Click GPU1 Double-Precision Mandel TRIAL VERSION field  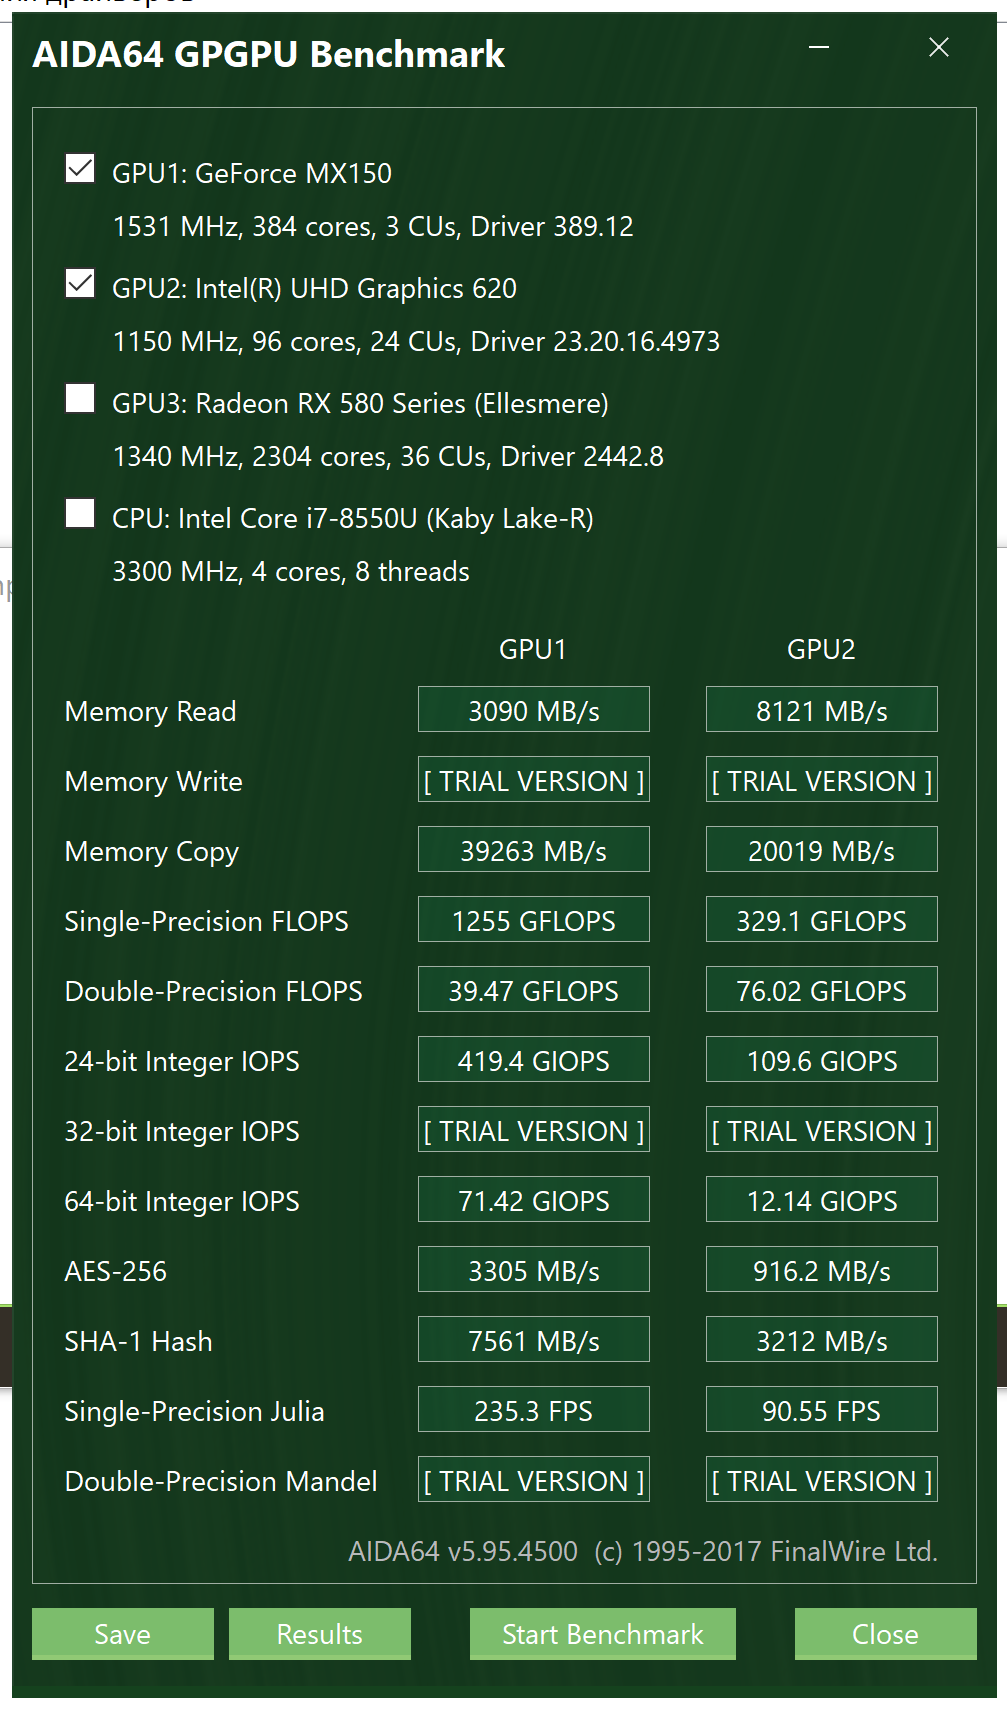point(534,1480)
